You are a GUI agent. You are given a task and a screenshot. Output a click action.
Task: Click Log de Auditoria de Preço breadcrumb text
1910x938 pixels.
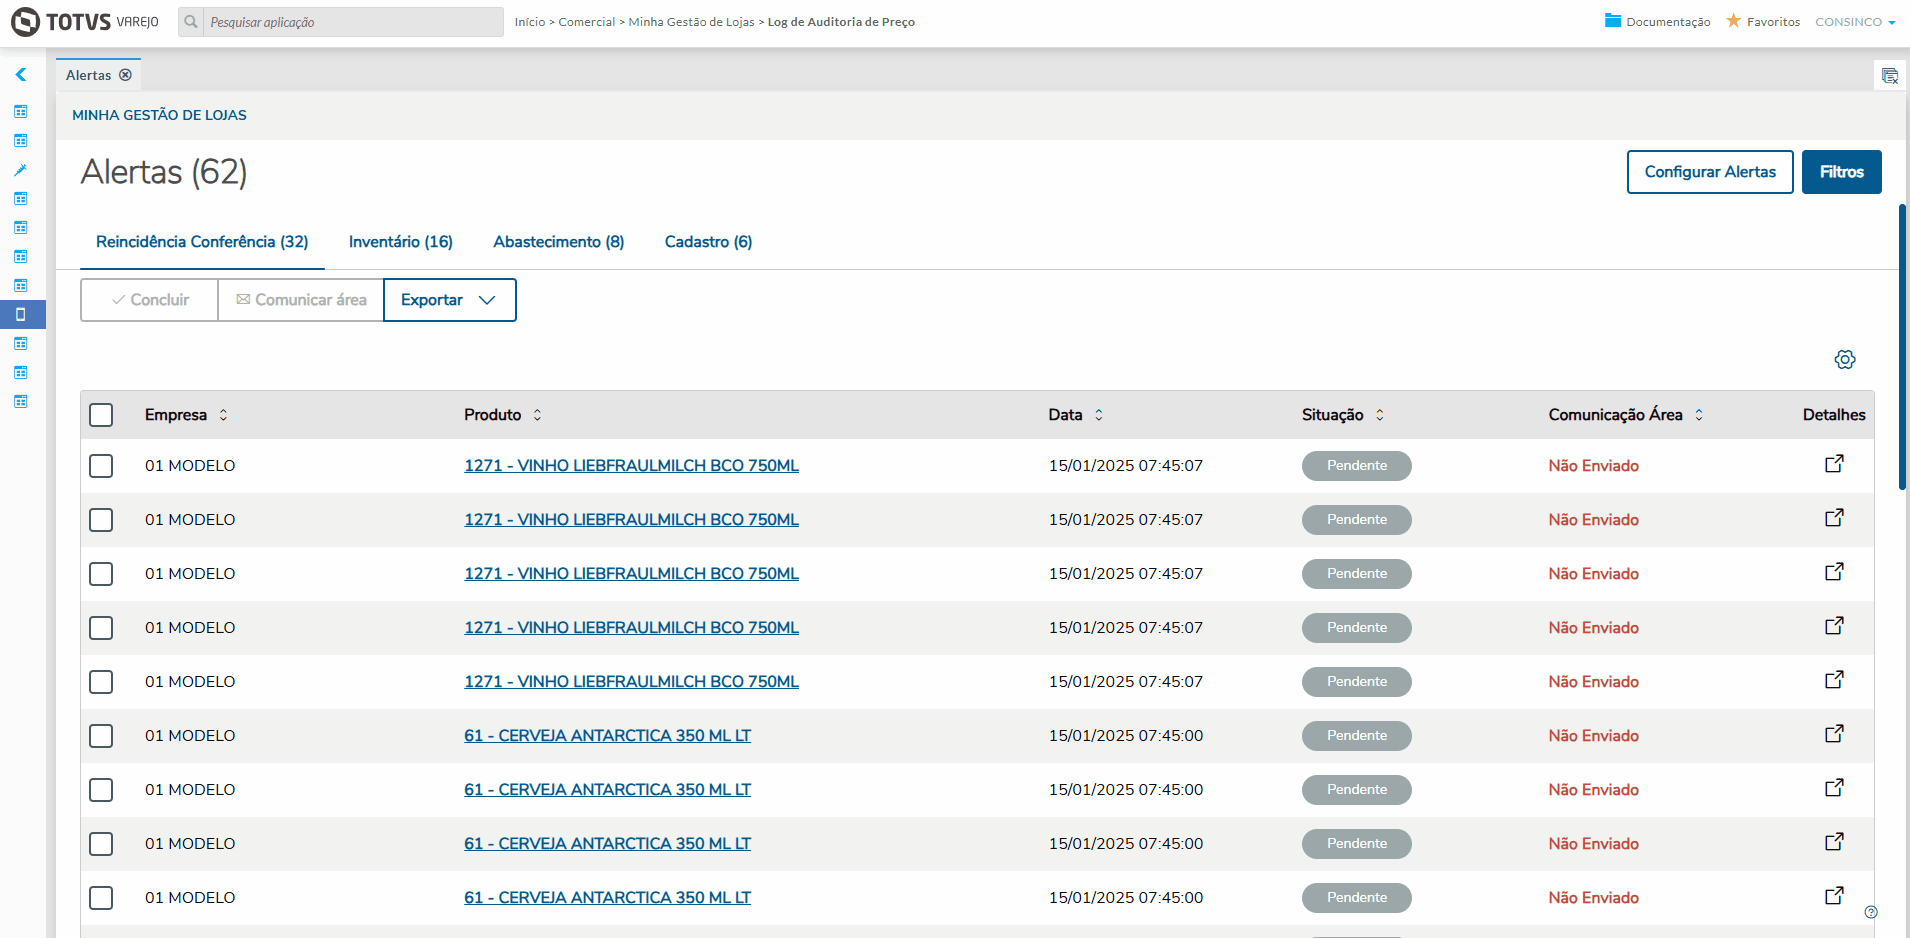(841, 22)
